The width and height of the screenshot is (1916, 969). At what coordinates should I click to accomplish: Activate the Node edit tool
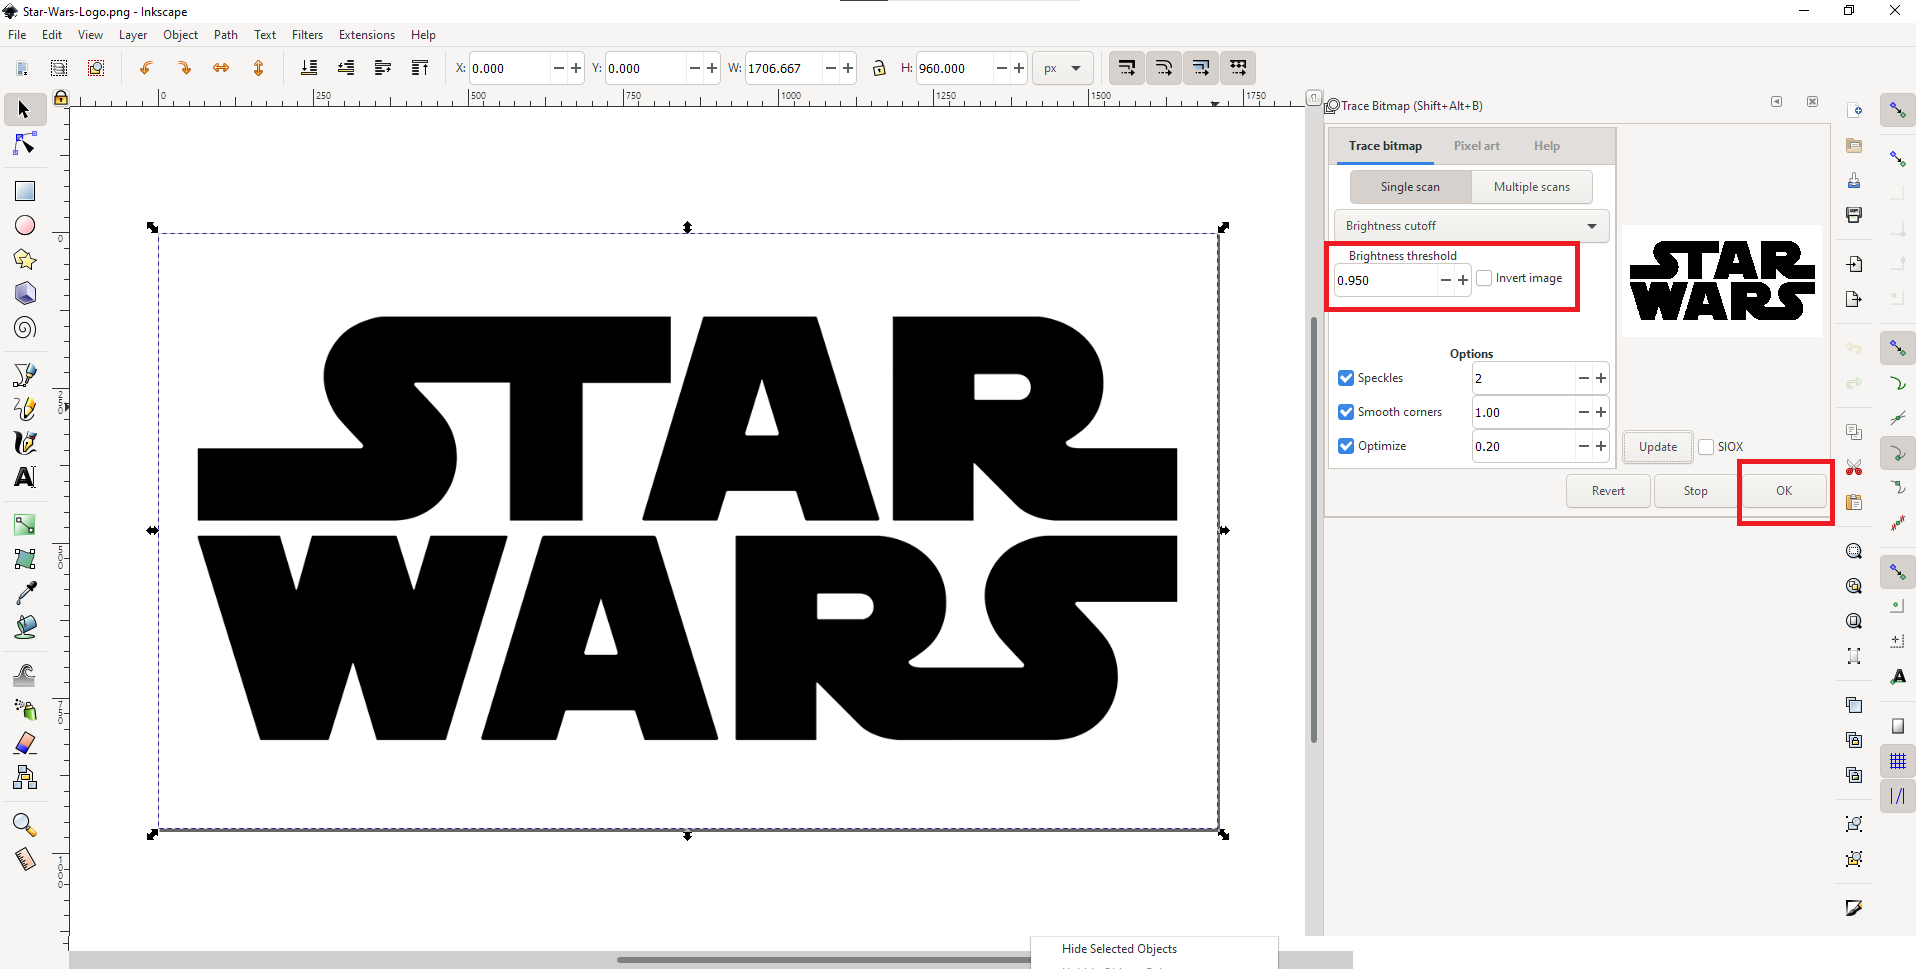(25, 145)
